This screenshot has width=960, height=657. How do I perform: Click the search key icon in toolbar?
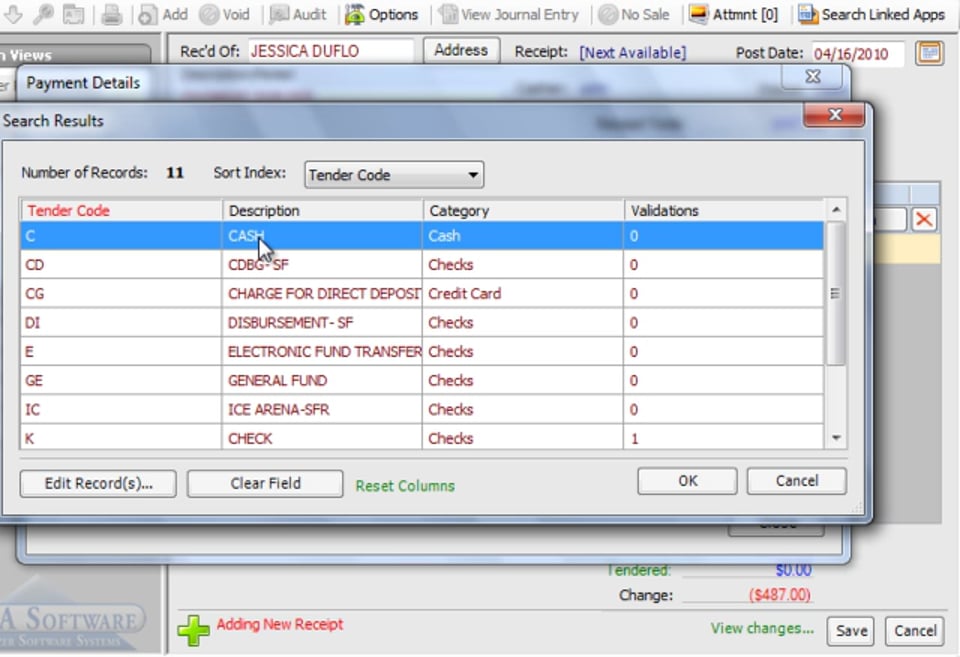[x=43, y=13]
